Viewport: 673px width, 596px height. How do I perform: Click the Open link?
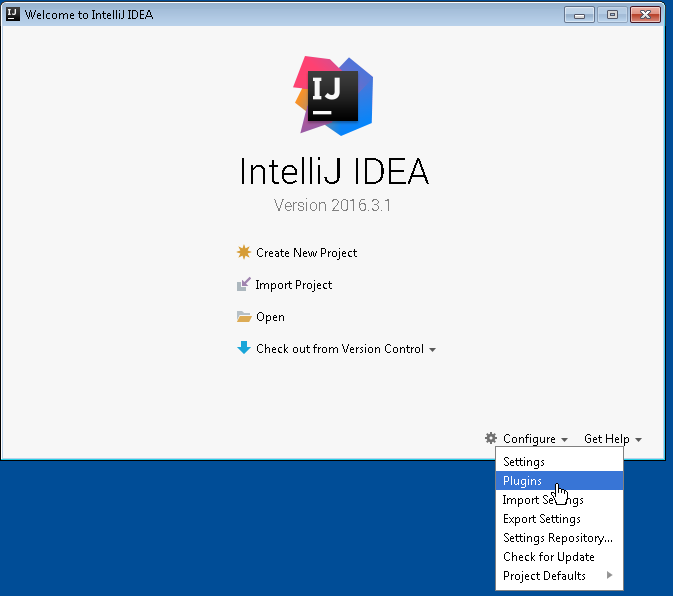270,317
